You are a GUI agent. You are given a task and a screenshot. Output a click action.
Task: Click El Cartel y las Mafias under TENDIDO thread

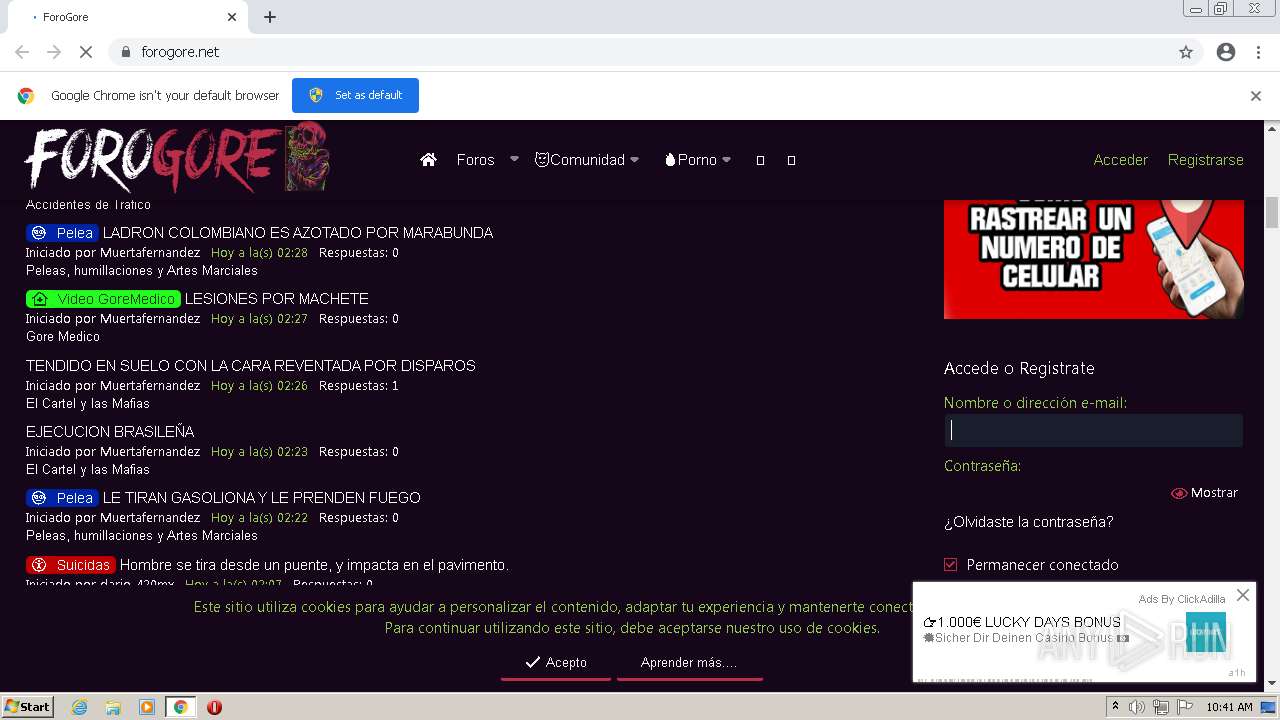tap(88, 404)
